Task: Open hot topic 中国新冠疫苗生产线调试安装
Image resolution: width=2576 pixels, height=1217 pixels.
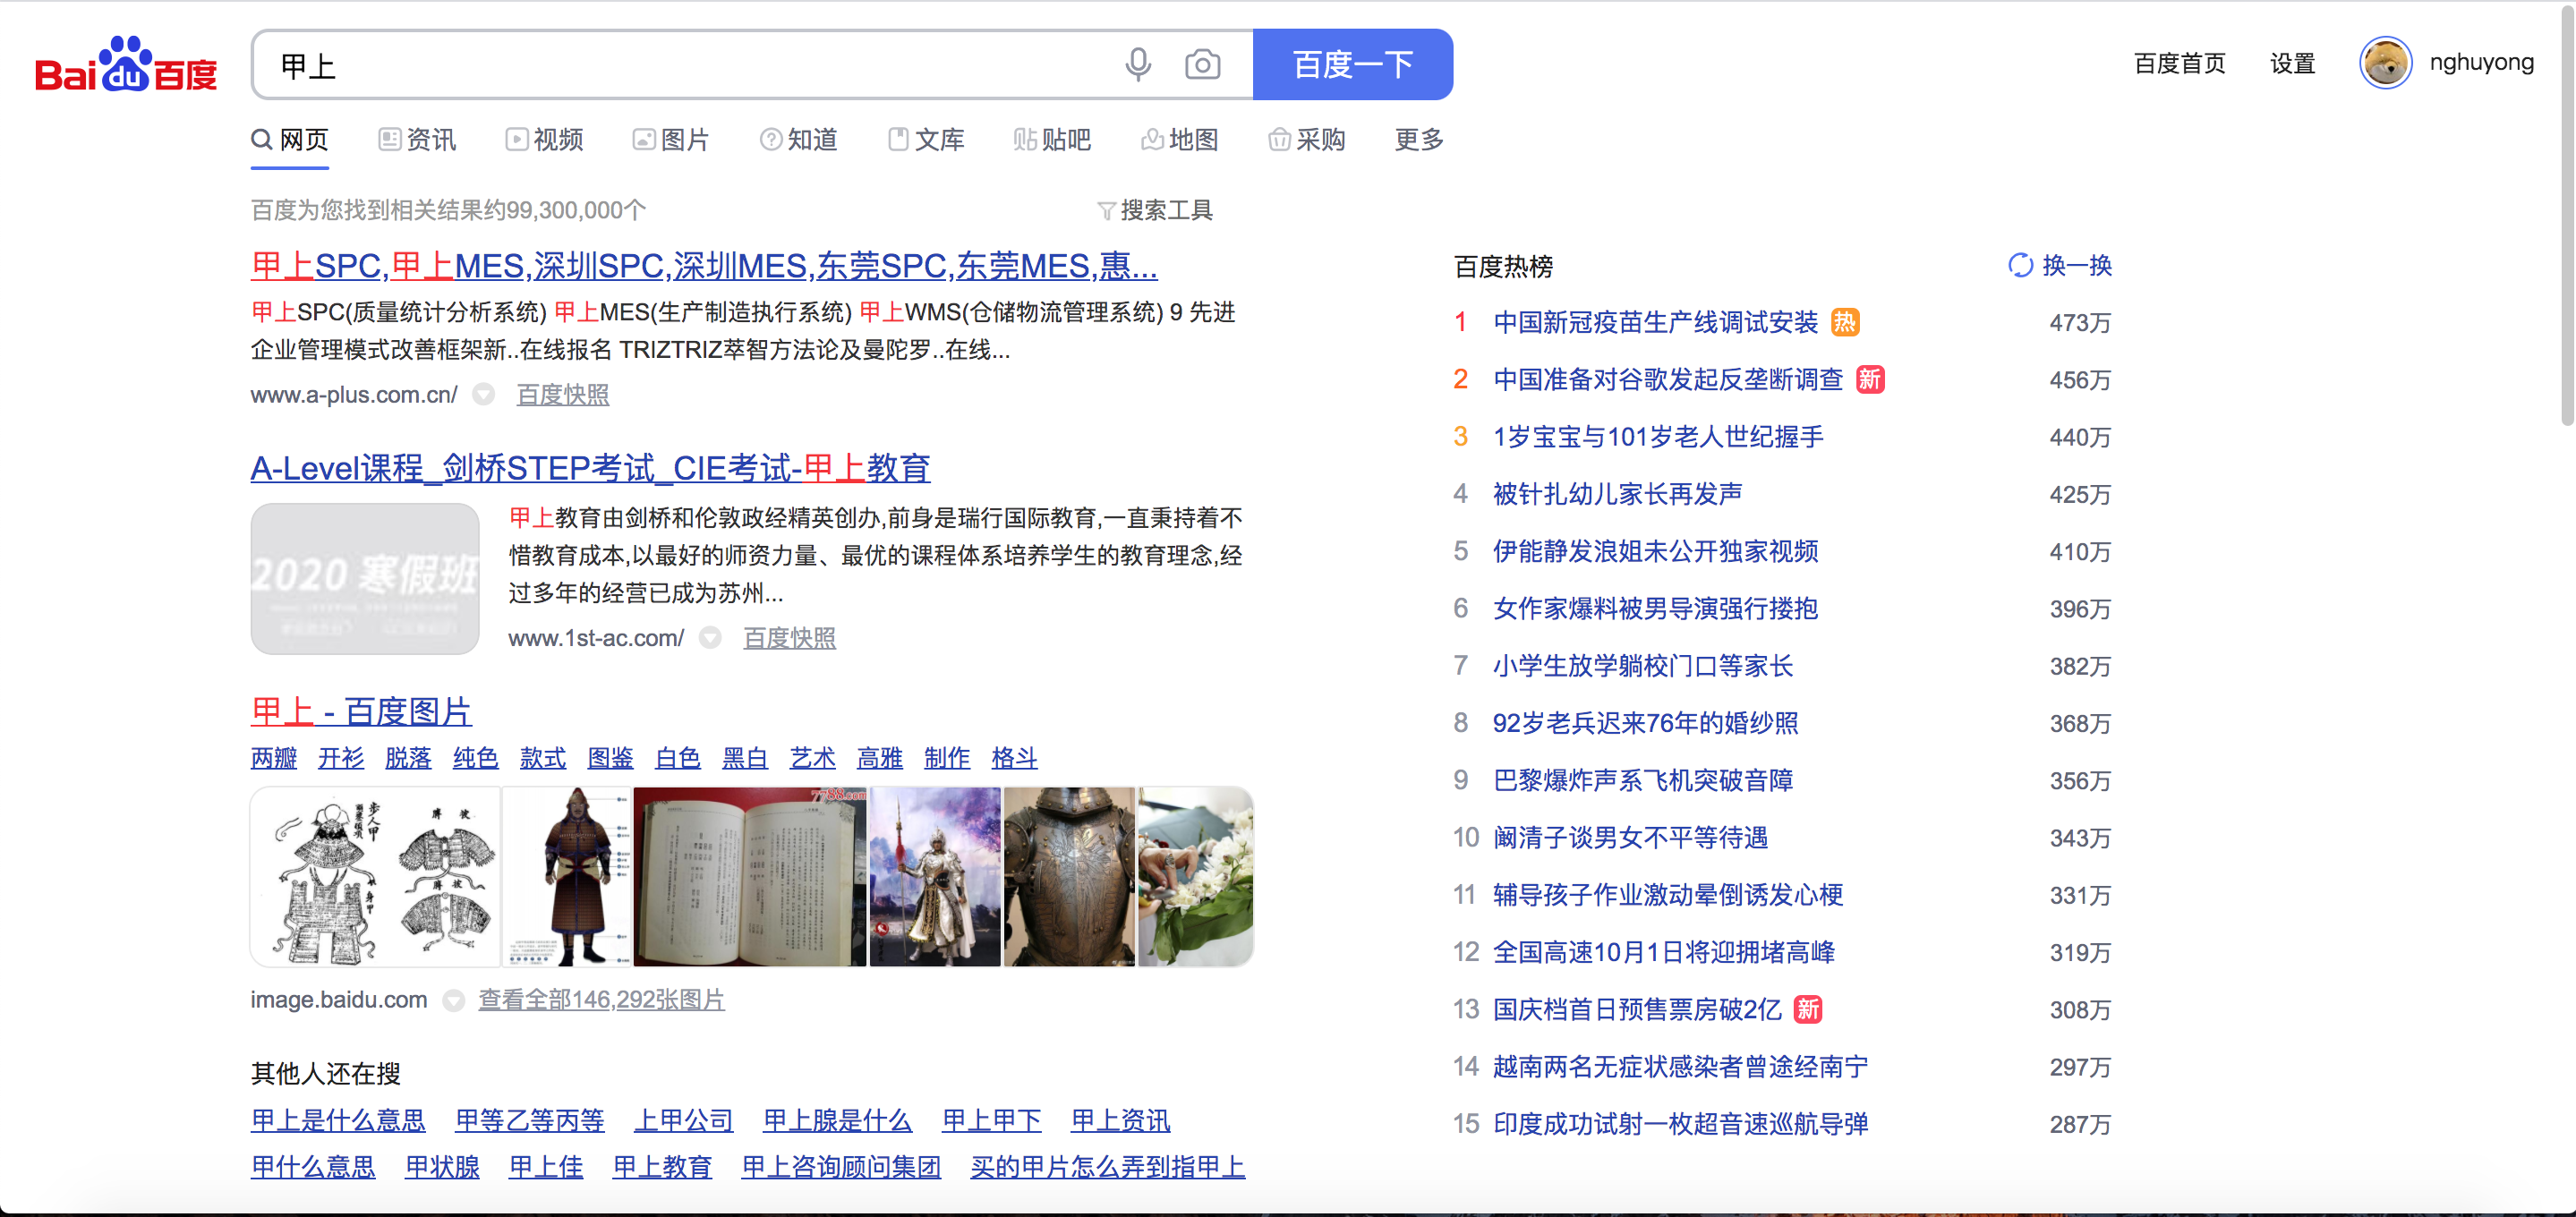Action: [x=1654, y=323]
